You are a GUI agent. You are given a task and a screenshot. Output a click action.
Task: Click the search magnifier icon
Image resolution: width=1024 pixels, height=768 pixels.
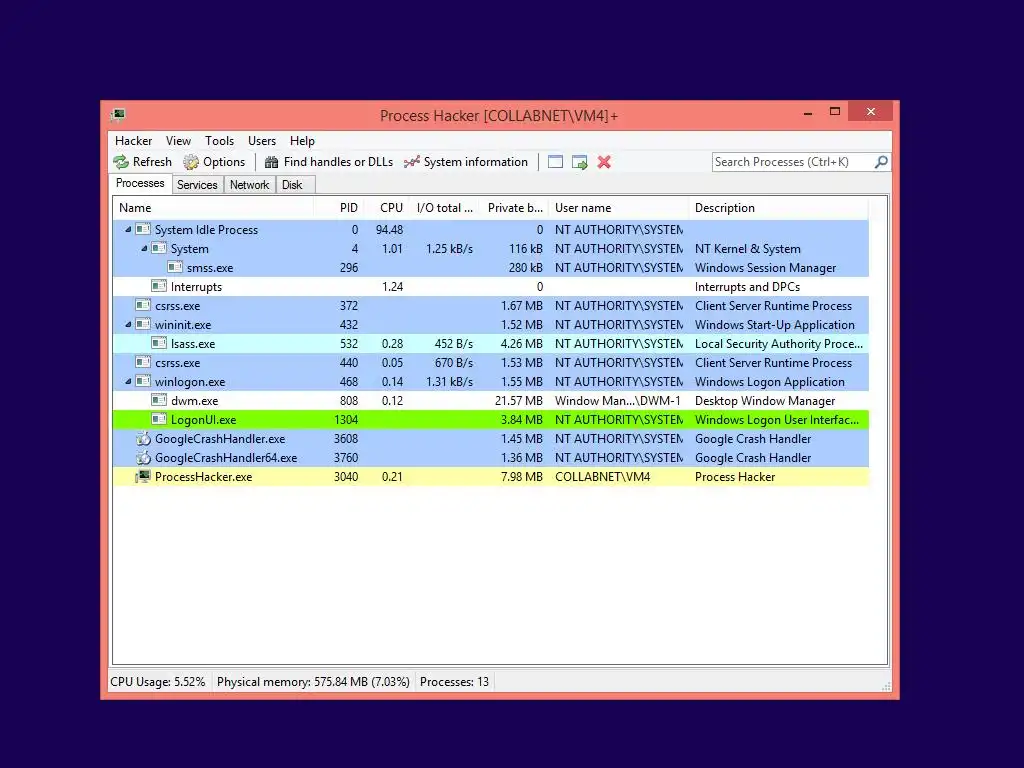[881, 161]
